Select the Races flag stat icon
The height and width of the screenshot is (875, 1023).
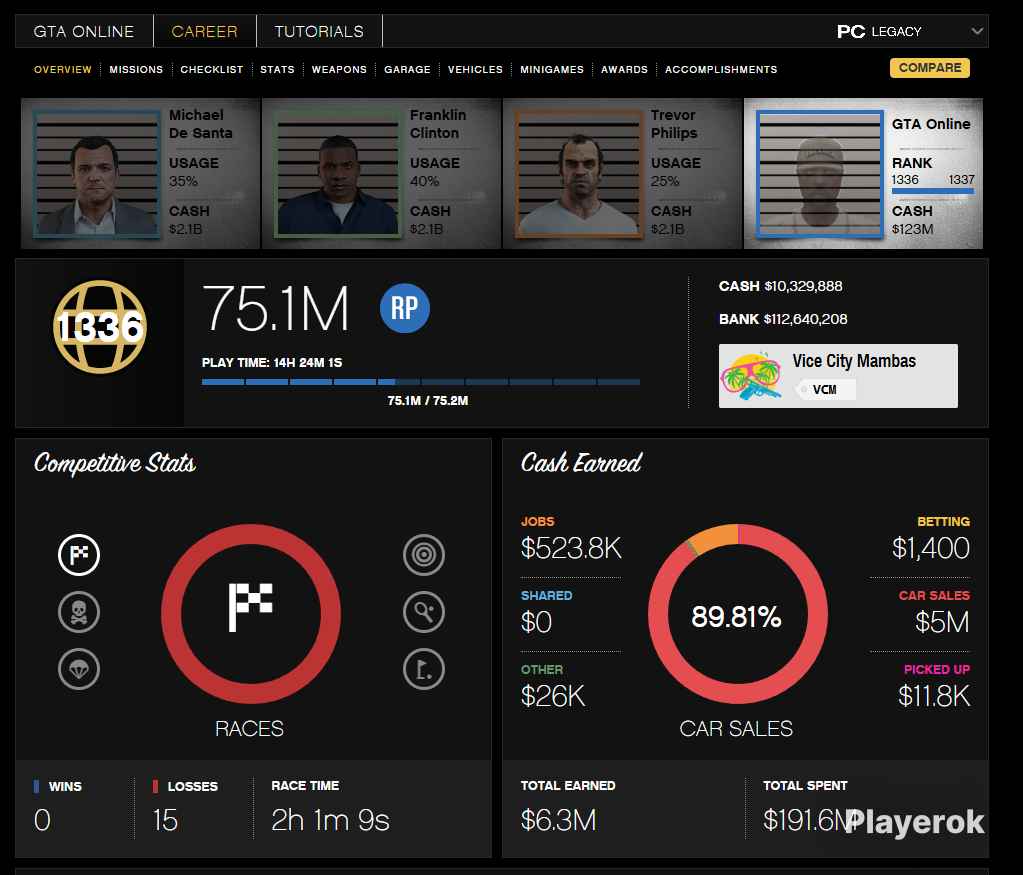(79, 555)
